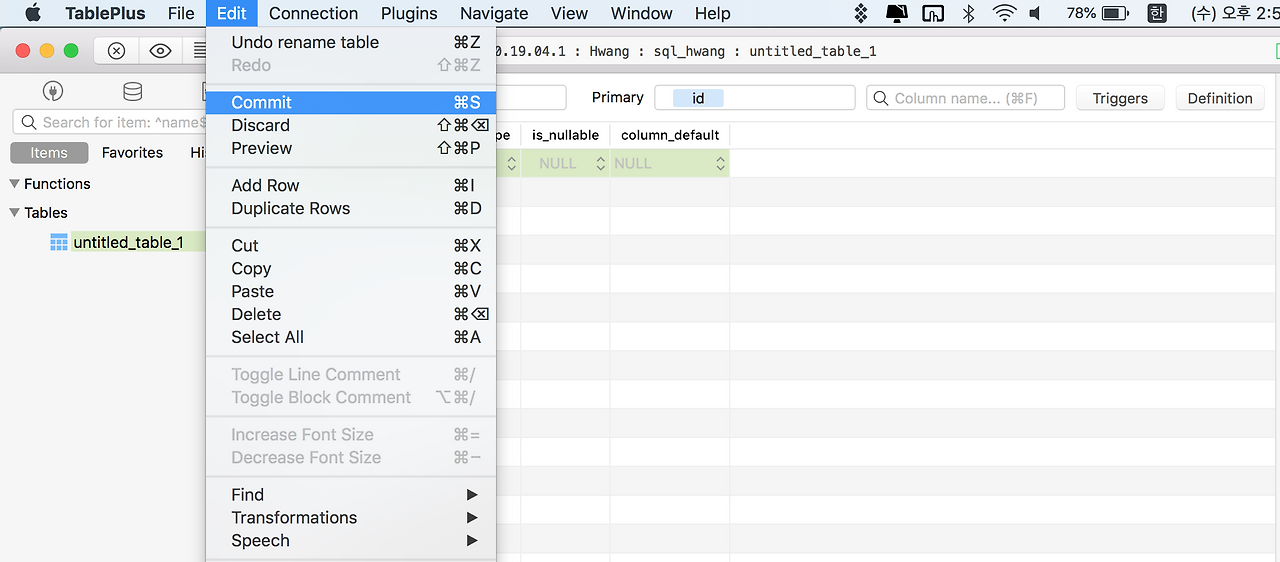
Task: Click the Search for item field
Action: tap(110, 122)
